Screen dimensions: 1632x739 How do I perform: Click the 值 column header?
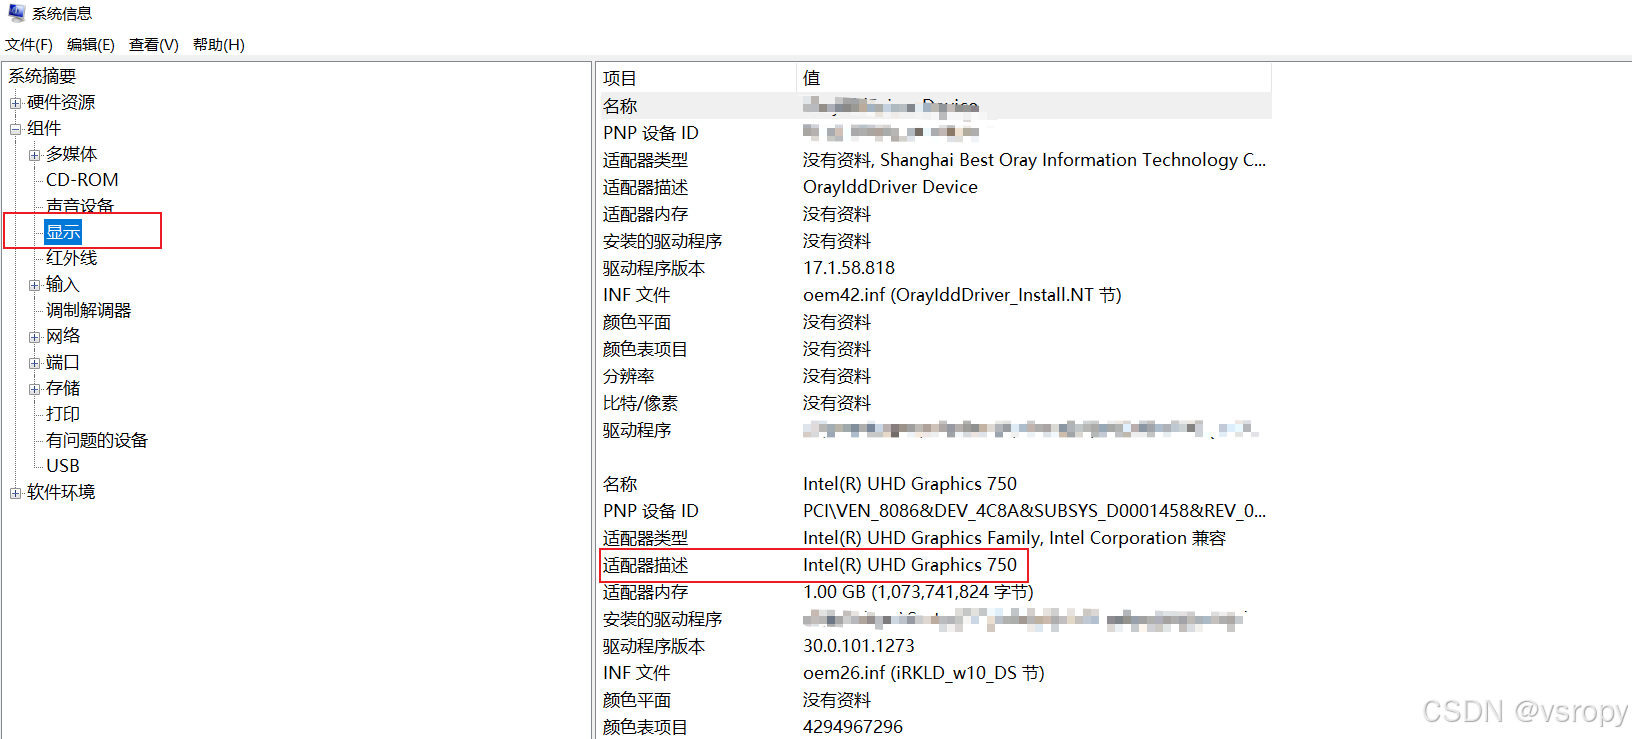1034,78
